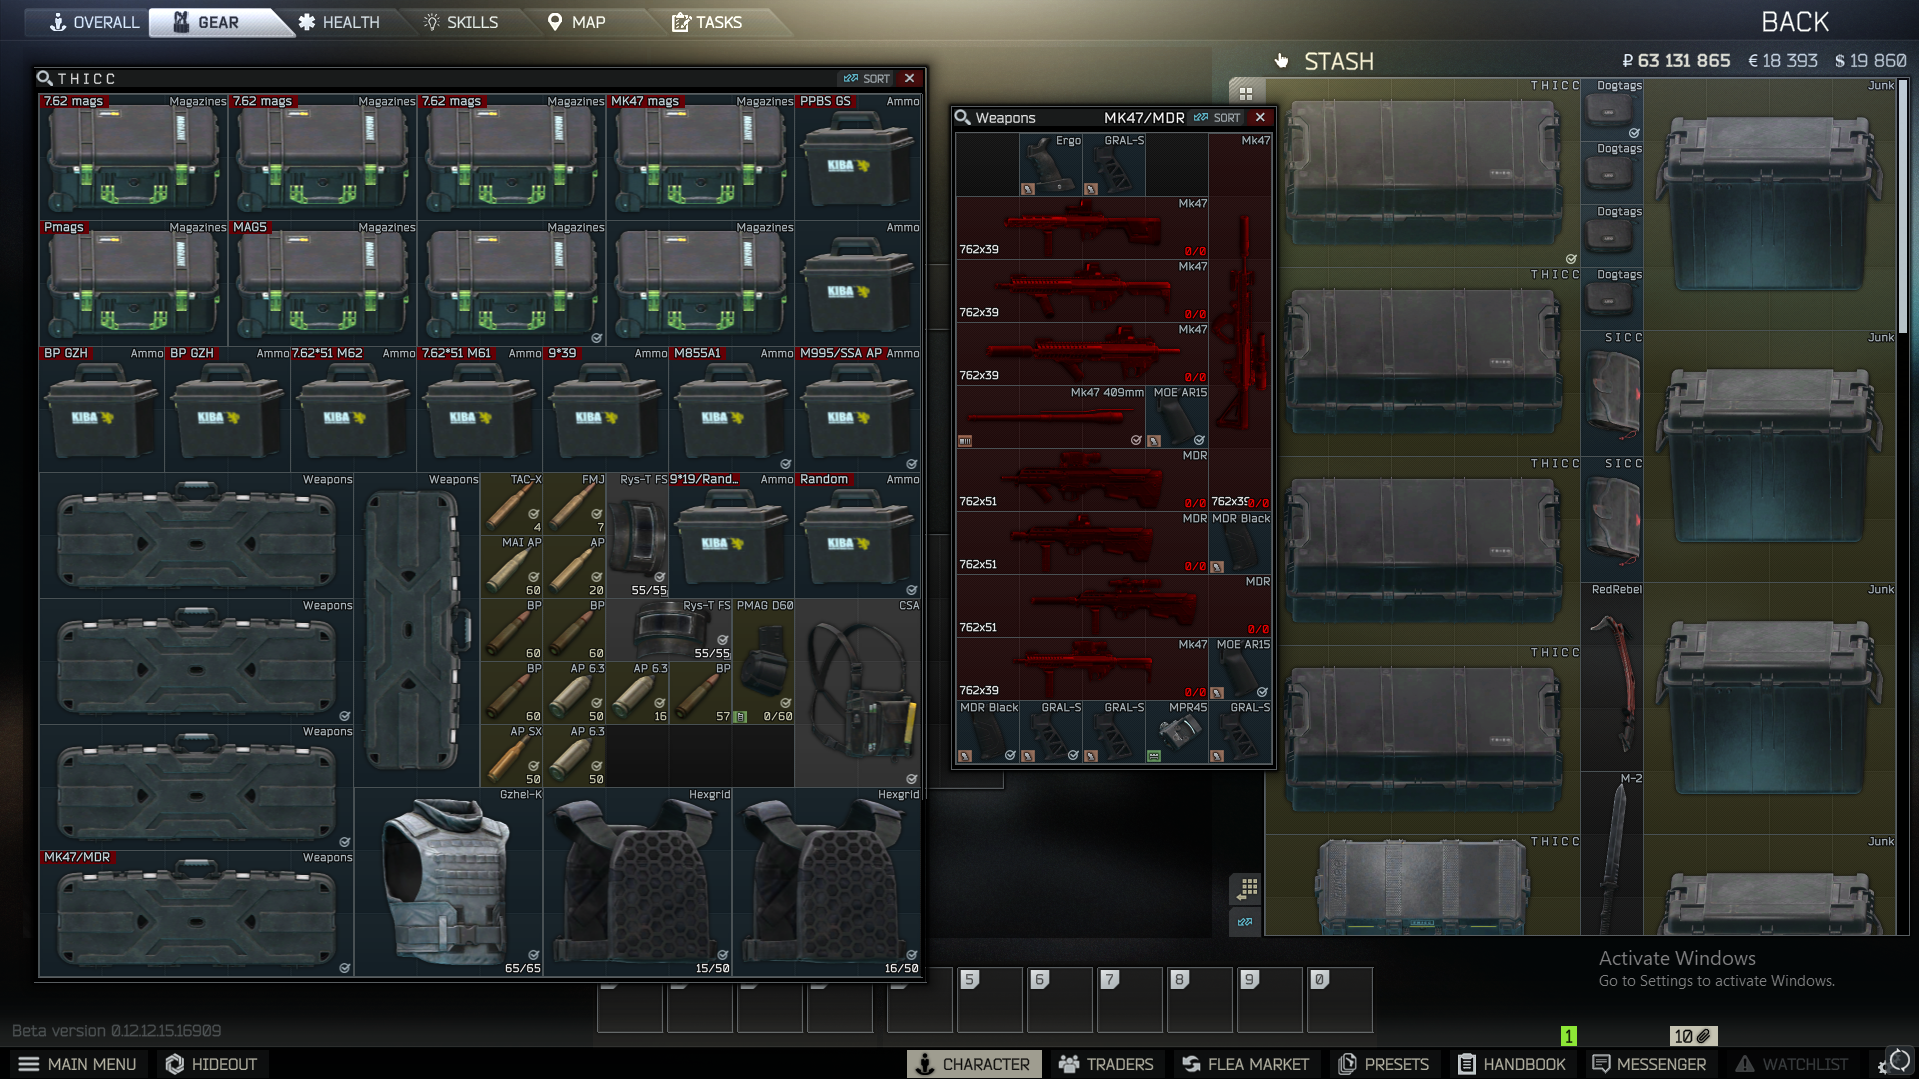Select the Ergo pistol grip

pyautogui.click(x=1051, y=165)
